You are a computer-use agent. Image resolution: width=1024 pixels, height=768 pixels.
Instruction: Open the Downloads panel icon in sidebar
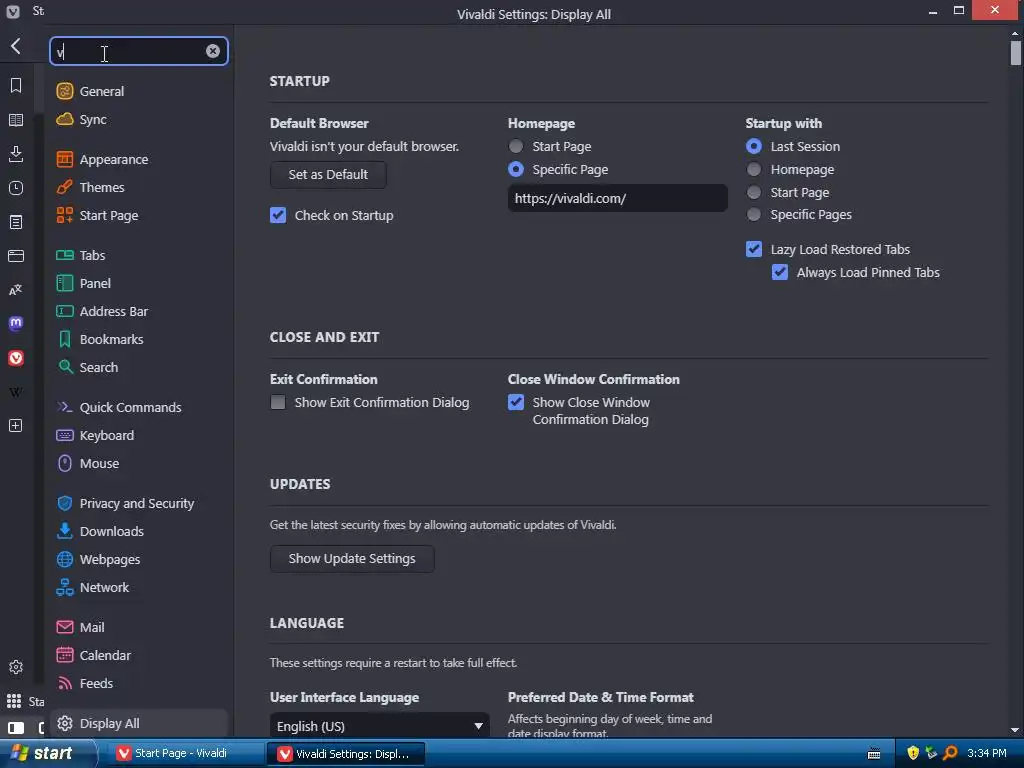16,154
